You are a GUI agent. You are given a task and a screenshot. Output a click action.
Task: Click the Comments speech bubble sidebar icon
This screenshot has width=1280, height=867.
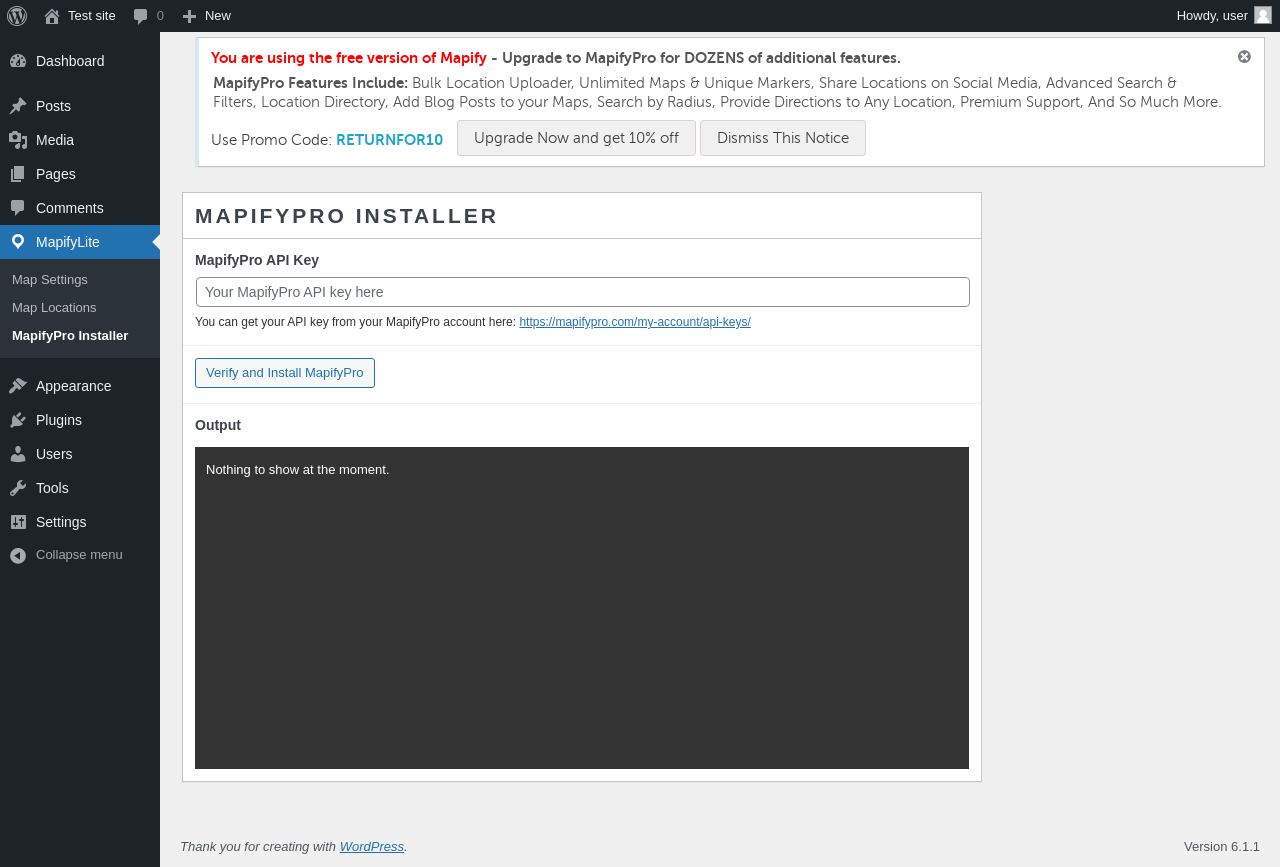[x=18, y=208]
